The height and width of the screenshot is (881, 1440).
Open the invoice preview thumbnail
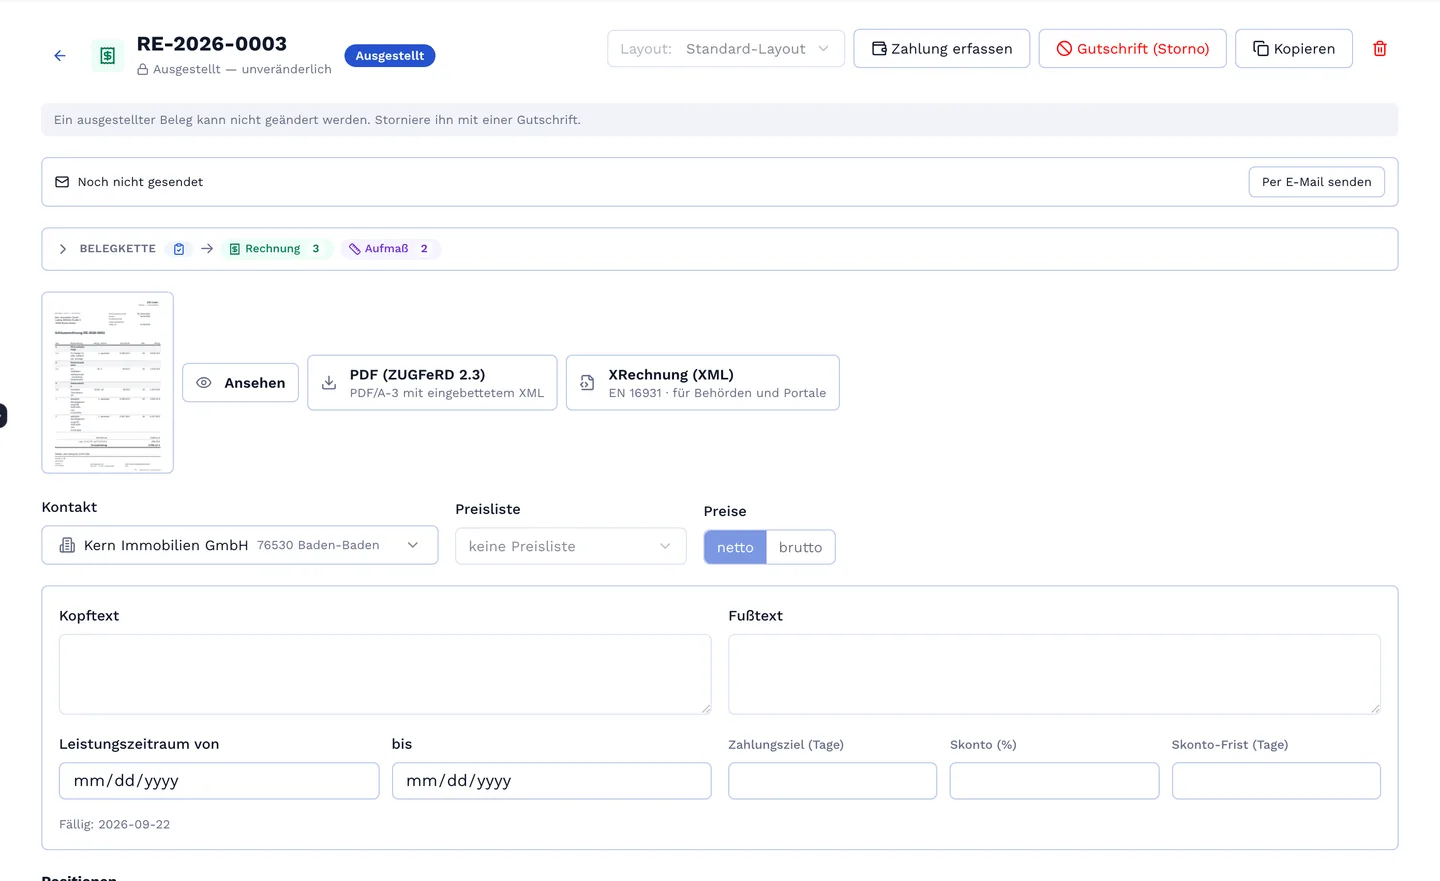[108, 383]
